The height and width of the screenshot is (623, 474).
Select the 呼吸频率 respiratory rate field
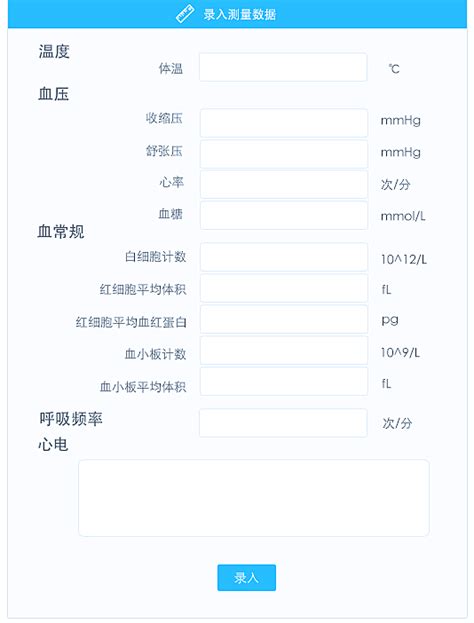[283, 423]
